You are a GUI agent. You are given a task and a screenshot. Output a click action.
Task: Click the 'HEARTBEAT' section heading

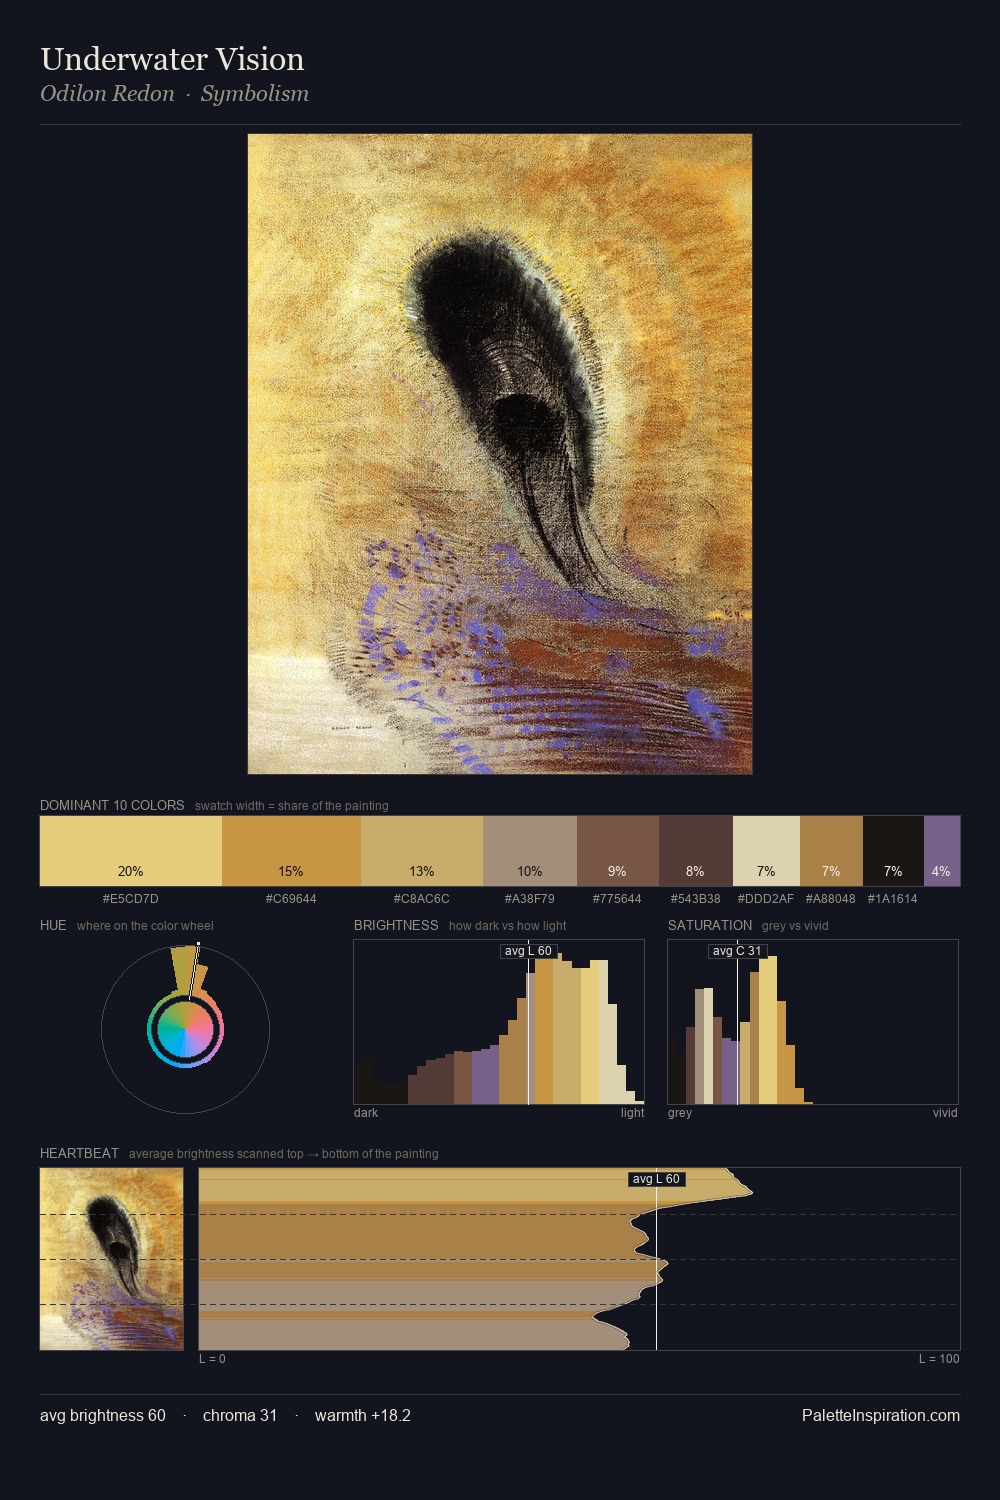[x=79, y=1153]
